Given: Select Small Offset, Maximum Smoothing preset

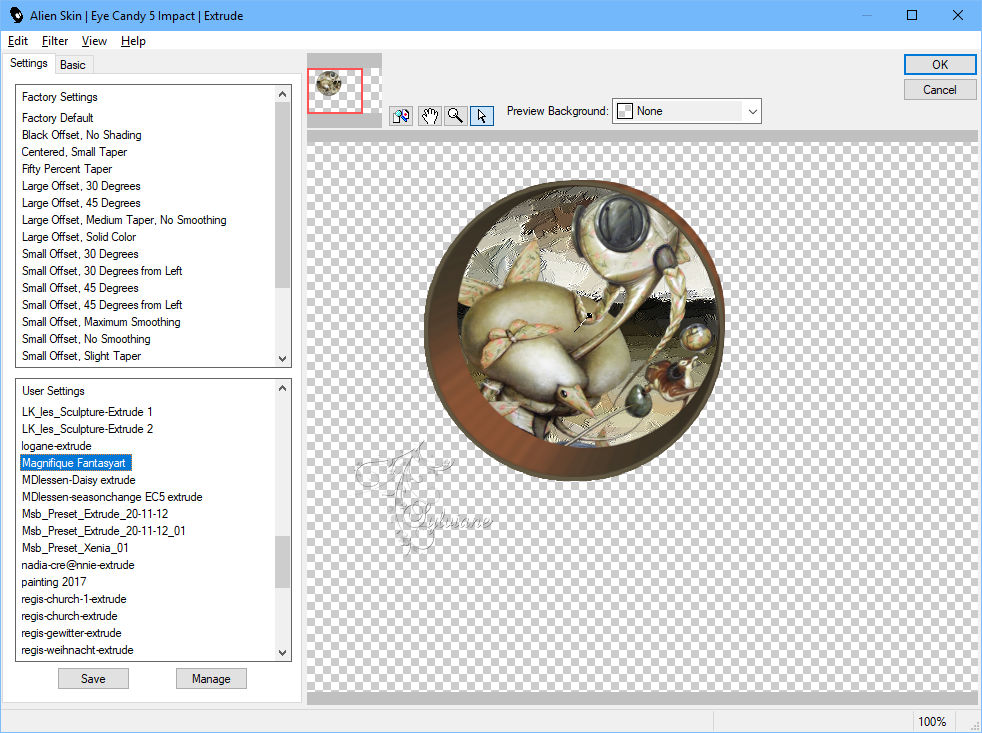Looking at the screenshot, I should [101, 321].
